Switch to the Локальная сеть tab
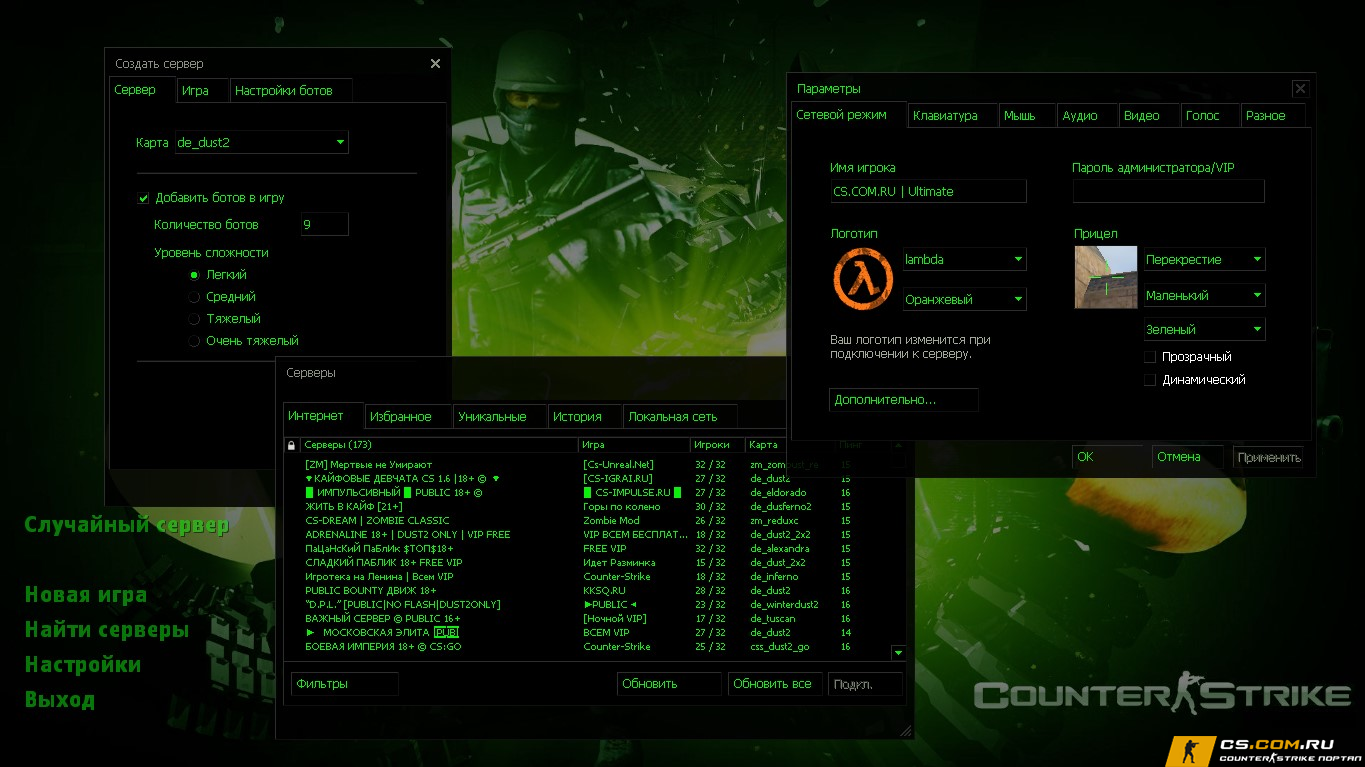This screenshot has height=767, width=1365. (680, 416)
